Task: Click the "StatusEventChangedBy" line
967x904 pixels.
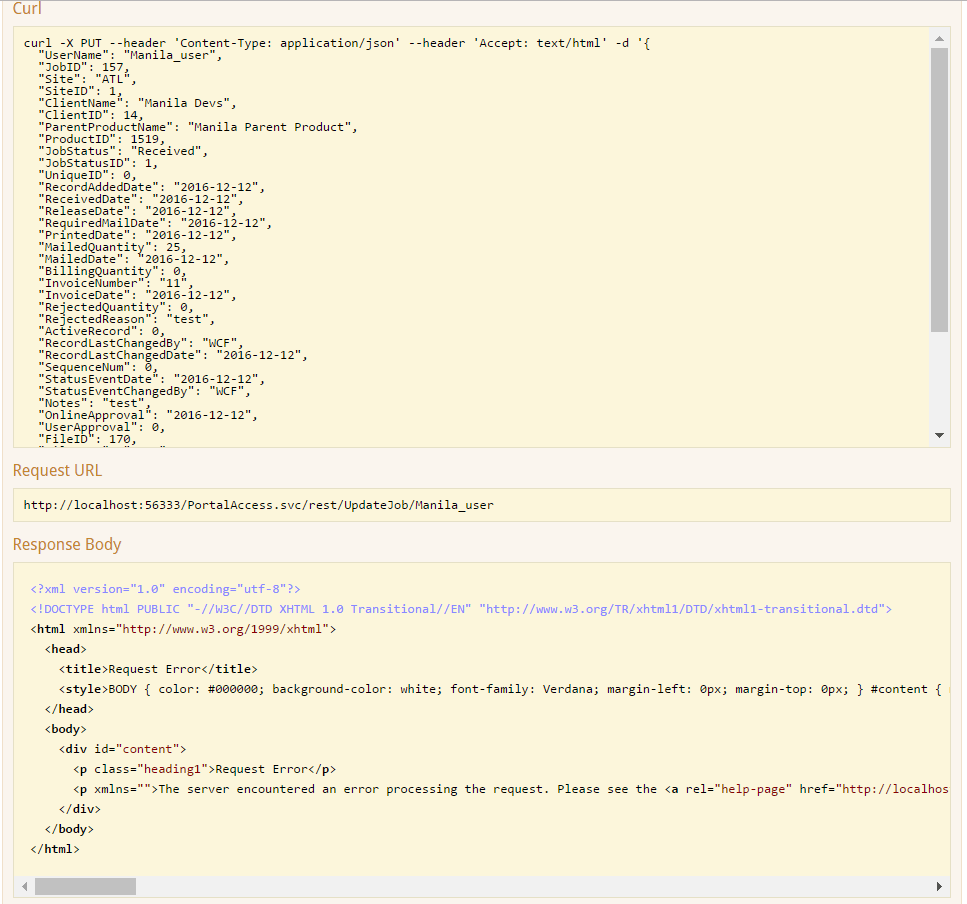Action: (144, 392)
